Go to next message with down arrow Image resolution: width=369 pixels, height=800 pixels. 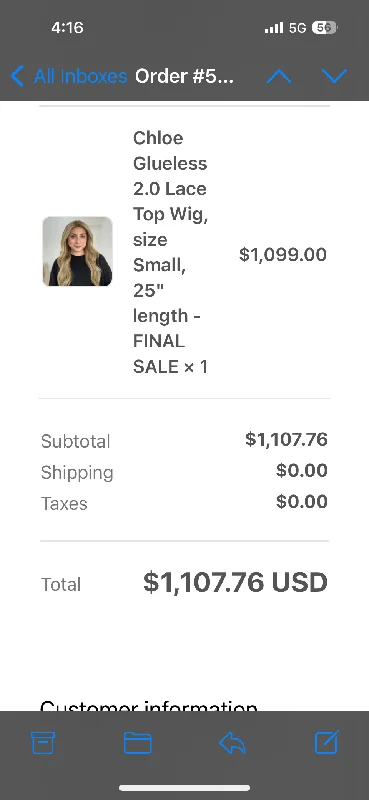point(334,77)
